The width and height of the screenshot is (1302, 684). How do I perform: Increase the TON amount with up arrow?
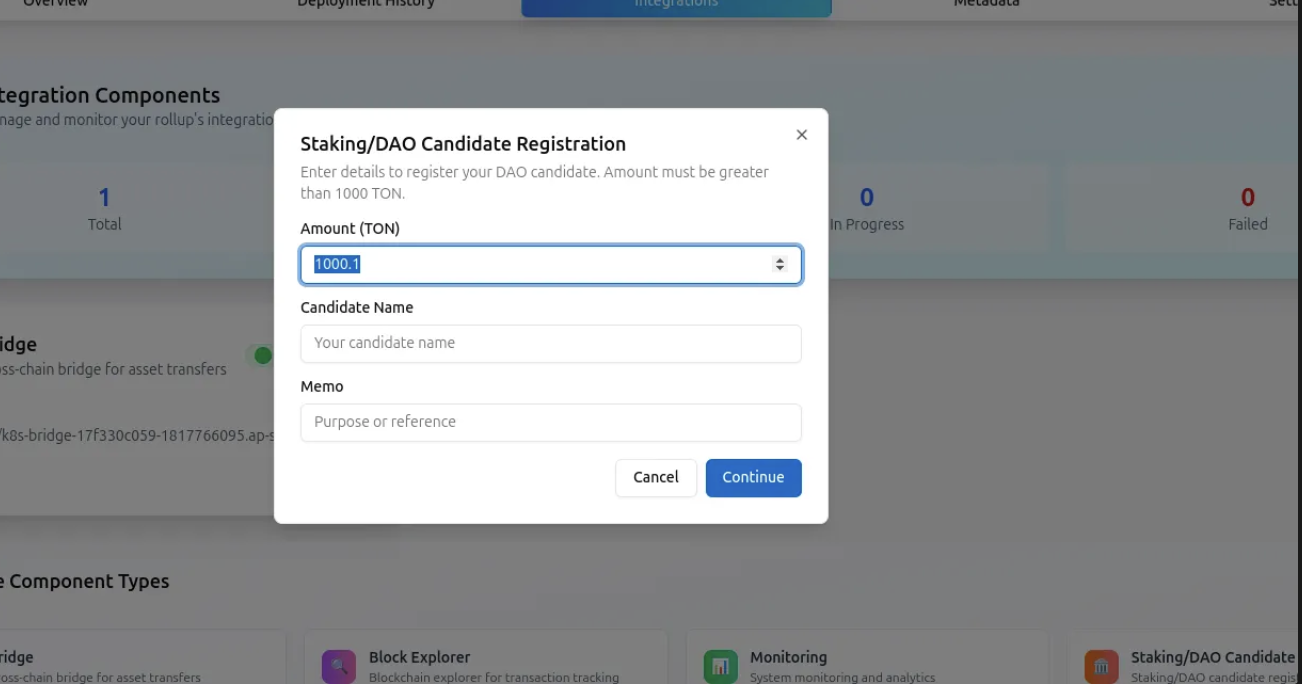pyautogui.click(x=780, y=260)
